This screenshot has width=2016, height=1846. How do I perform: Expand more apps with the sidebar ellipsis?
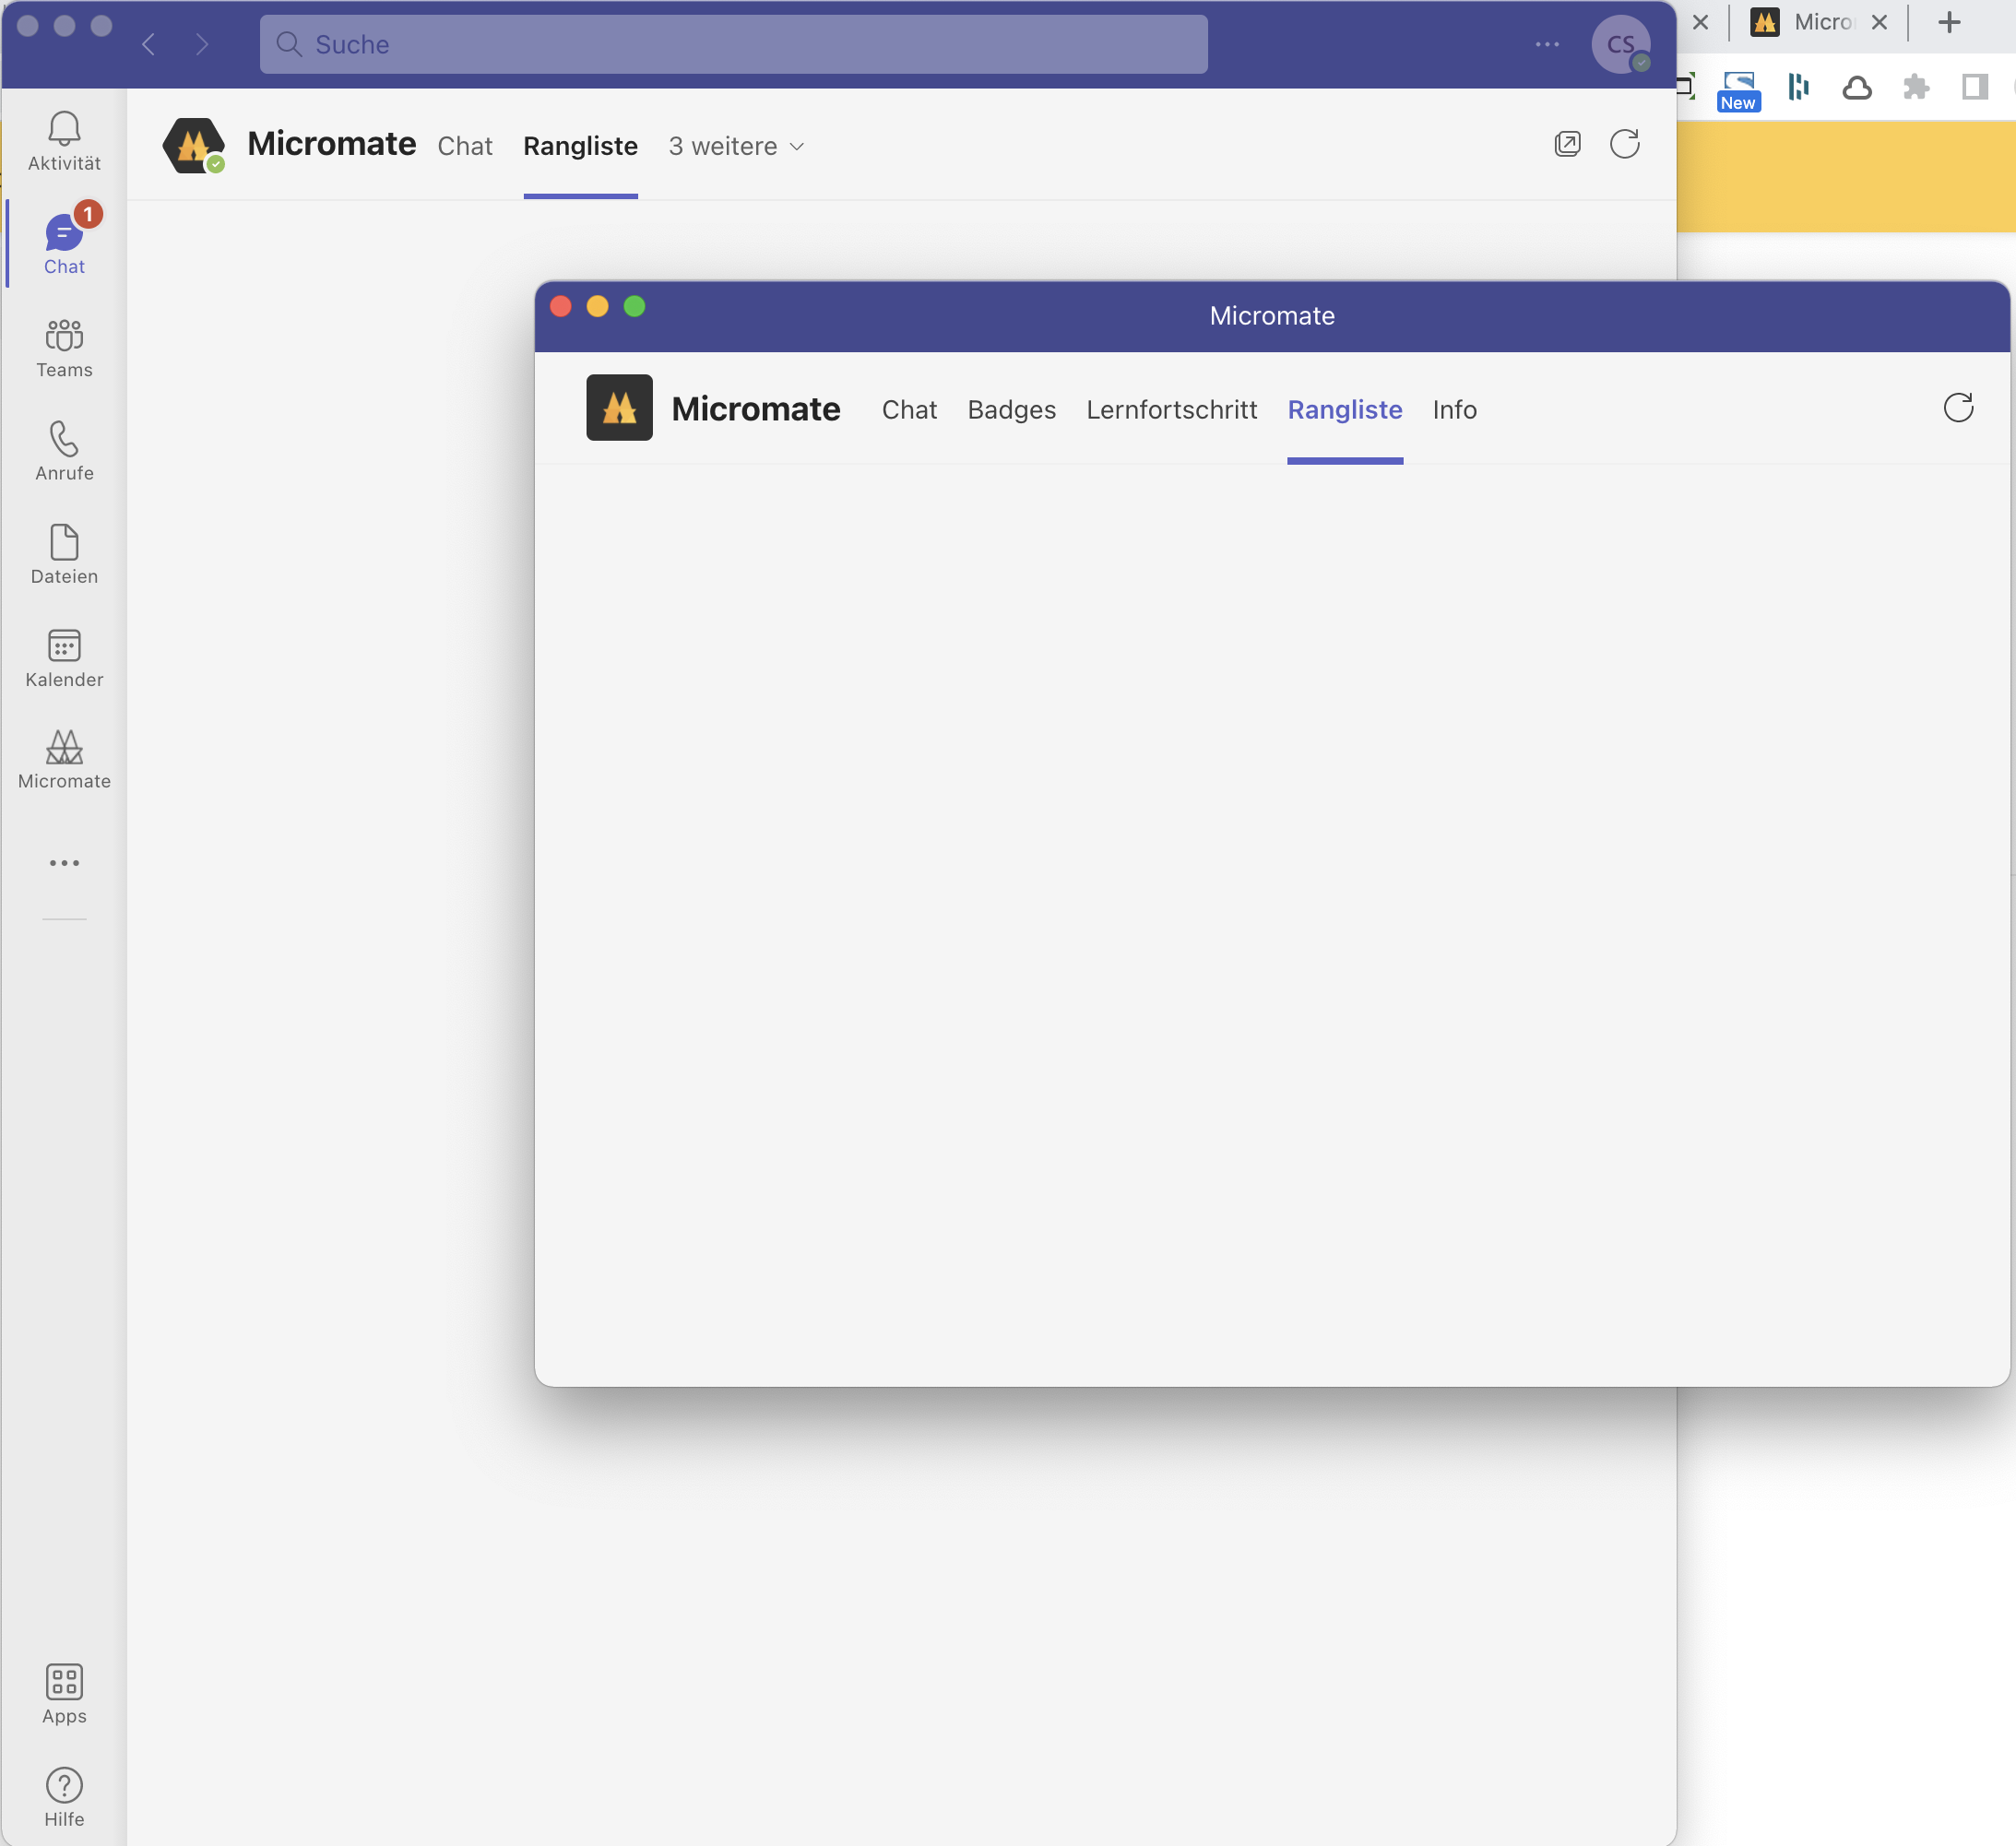click(x=64, y=862)
